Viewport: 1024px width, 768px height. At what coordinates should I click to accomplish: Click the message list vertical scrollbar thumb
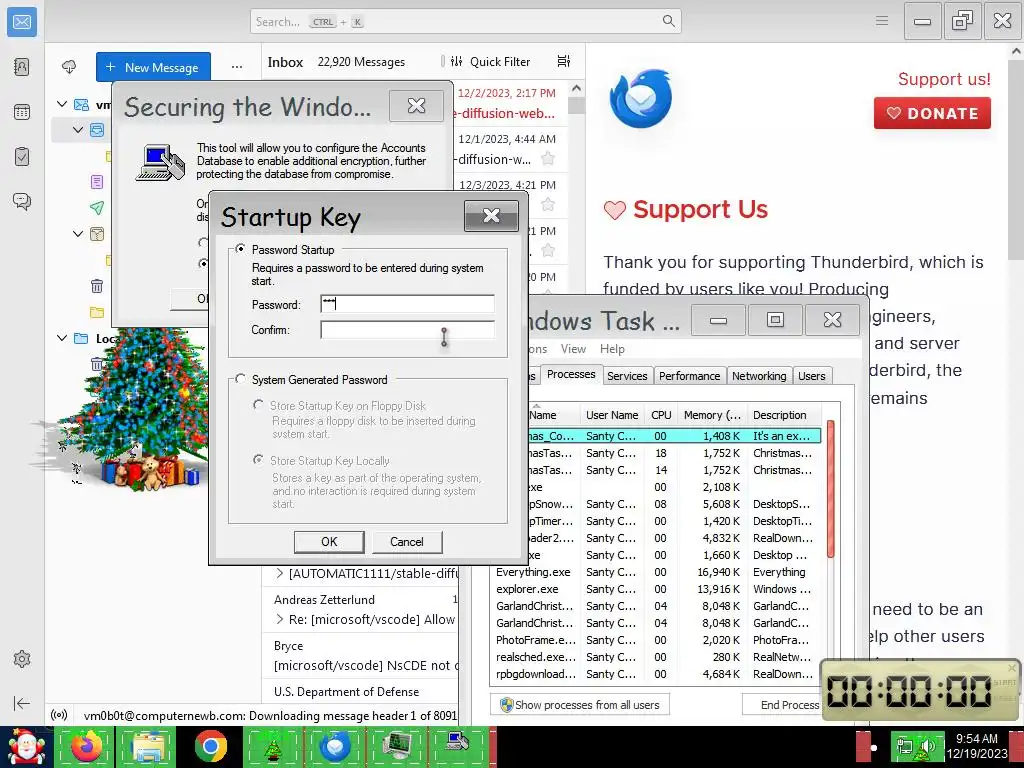(576, 106)
